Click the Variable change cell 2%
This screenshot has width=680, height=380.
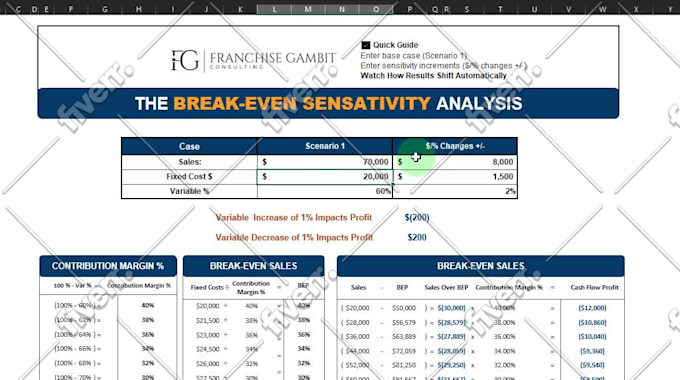click(455, 191)
